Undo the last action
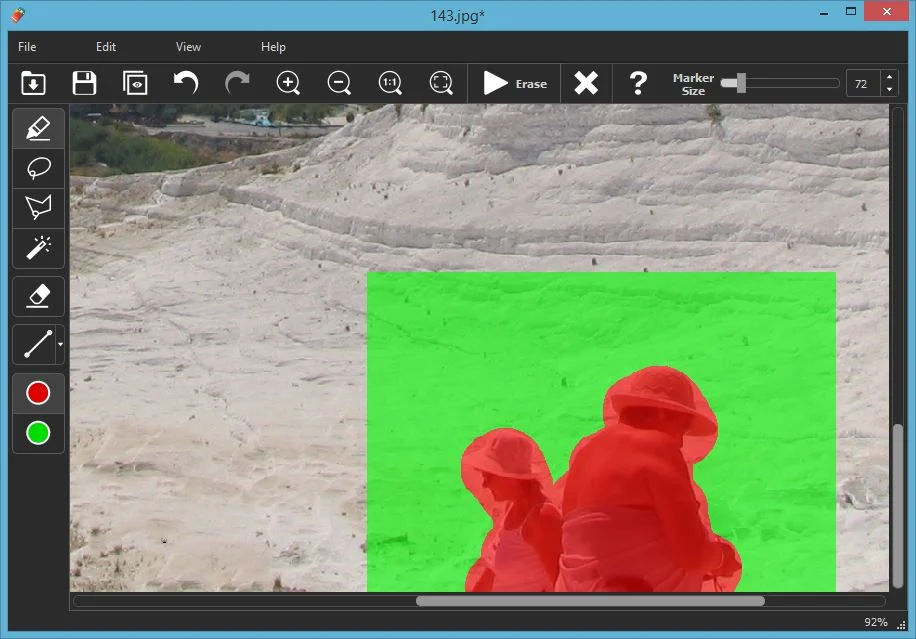The image size is (916, 639). pyautogui.click(x=186, y=83)
